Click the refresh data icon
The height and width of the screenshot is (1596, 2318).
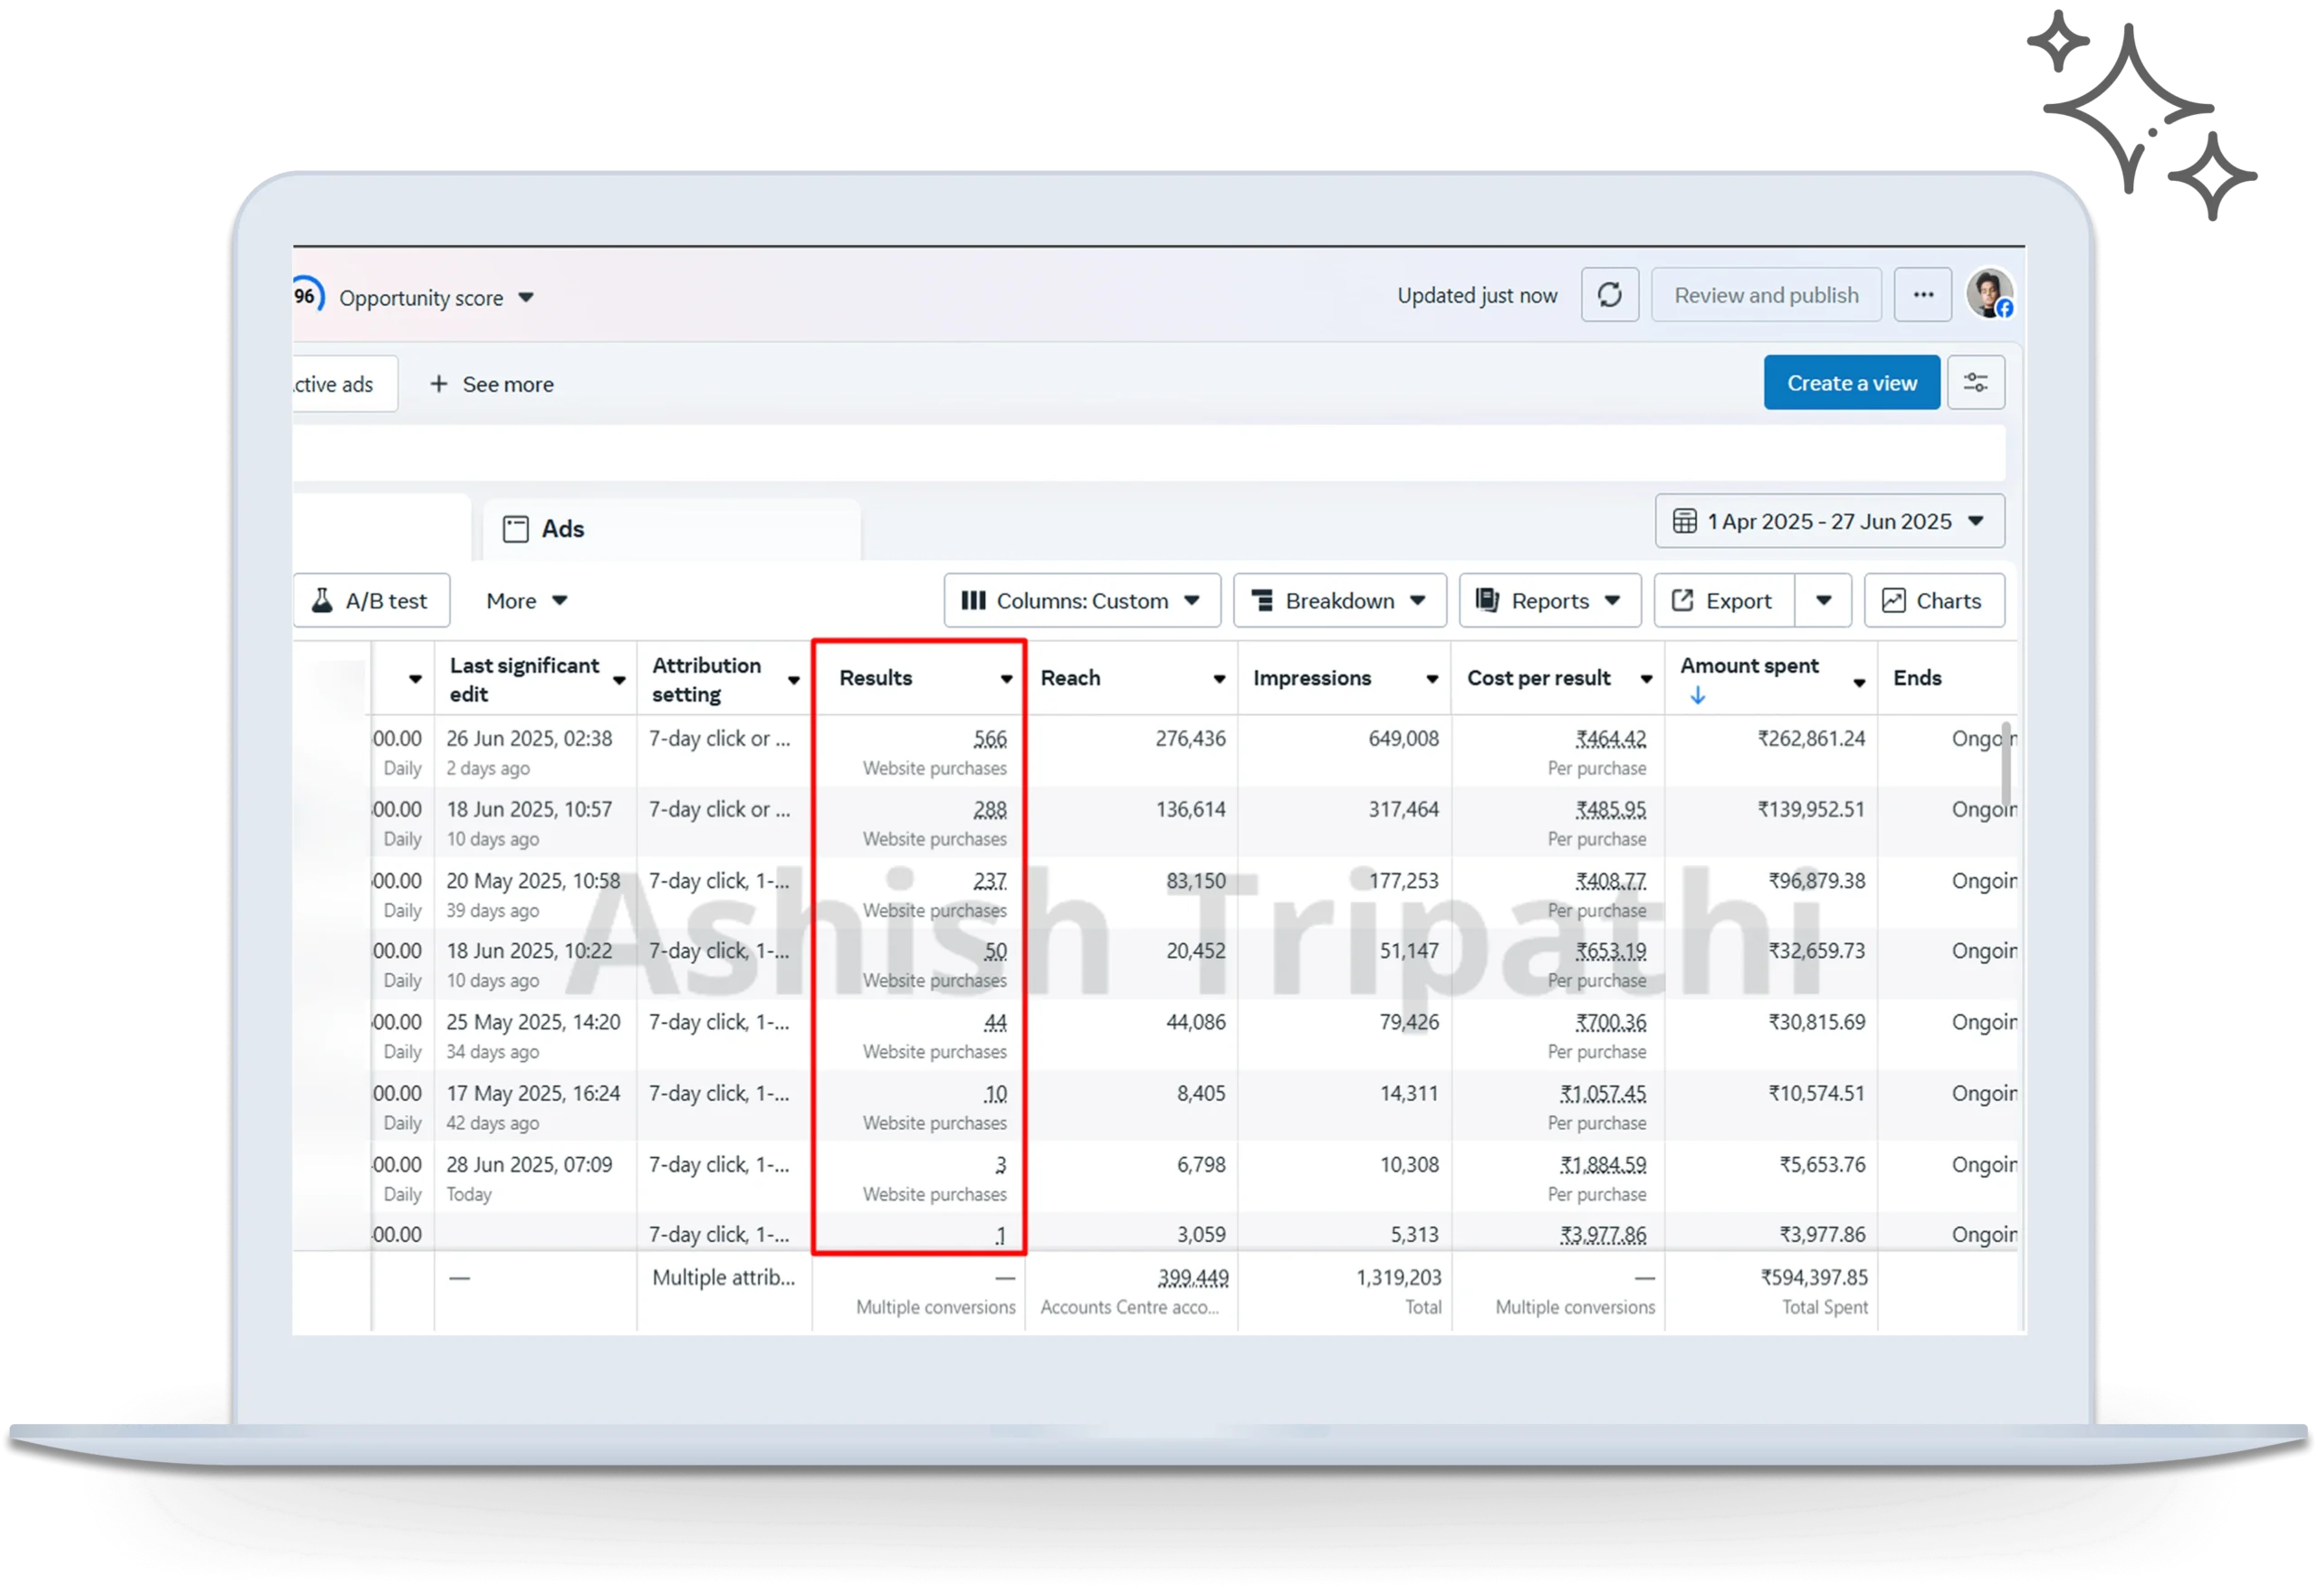[x=1609, y=295]
